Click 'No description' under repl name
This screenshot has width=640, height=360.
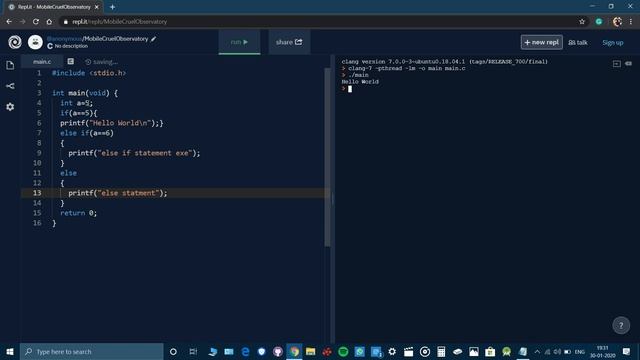tap(71, 46)
